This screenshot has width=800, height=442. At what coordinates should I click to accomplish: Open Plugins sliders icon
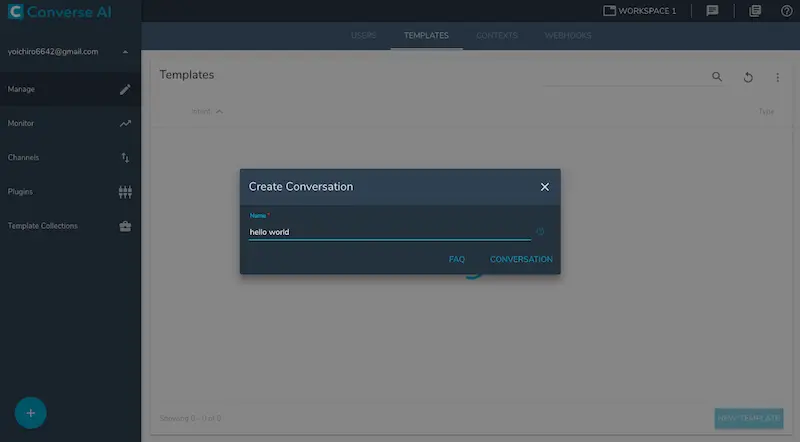point(125,192)
